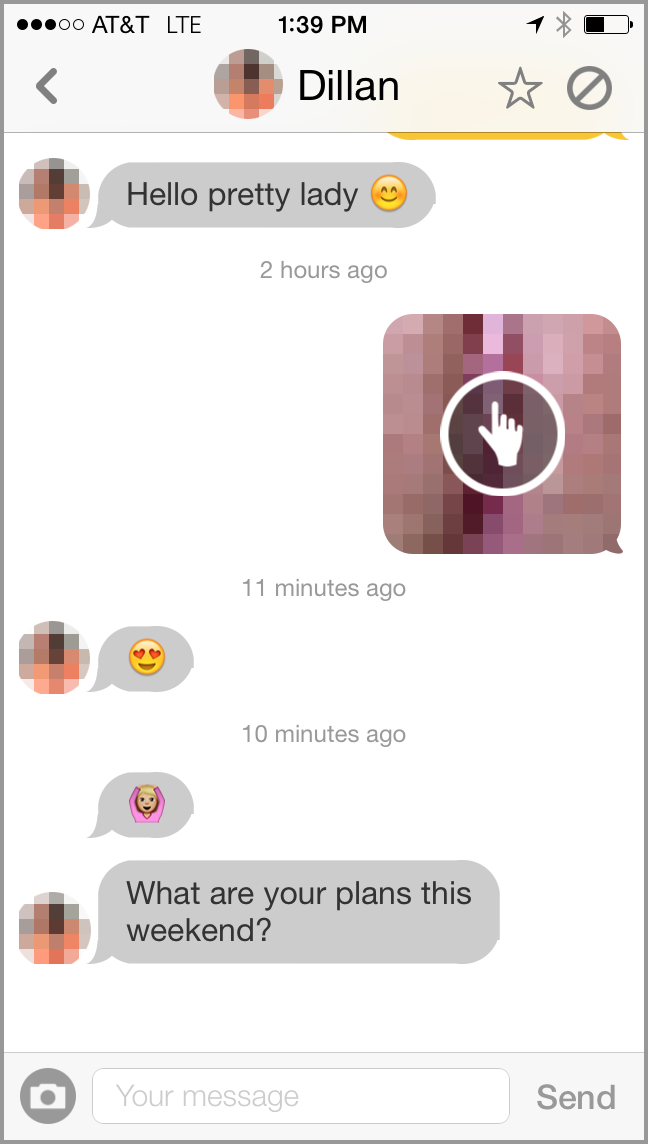Image resolution: width=648 pixels, height=1144 pixels.
Task: Open the camera to attach a photo
Action: coord(48,1096)
